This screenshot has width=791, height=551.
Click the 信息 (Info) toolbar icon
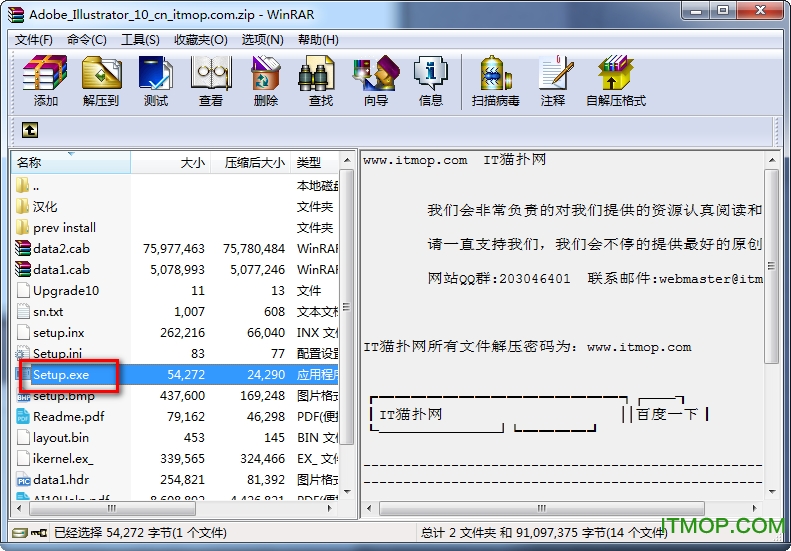point(430,74)
